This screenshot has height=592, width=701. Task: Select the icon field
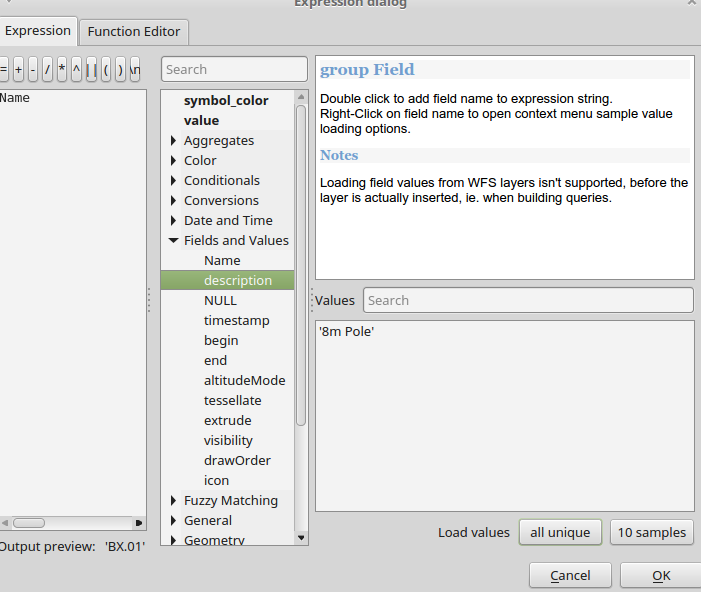(x=216, y=480)
